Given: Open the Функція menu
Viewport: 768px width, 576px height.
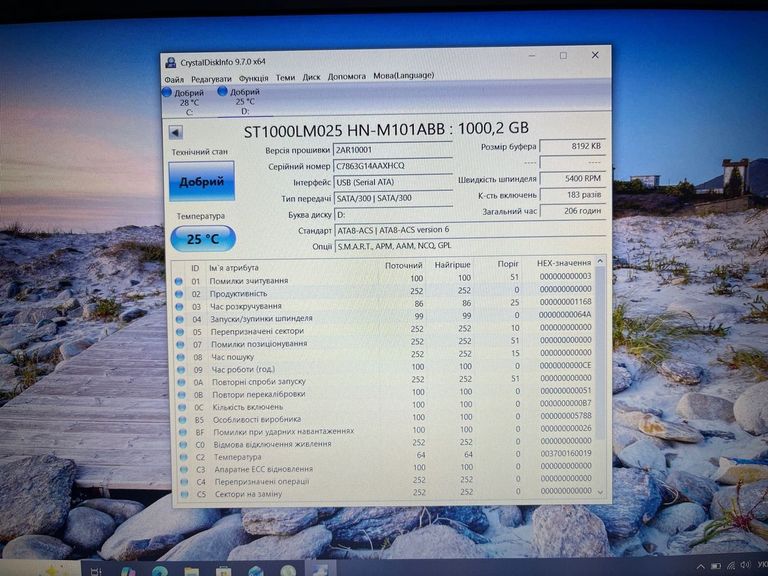Looking at the screenshot, I should pyautogui.click(x=253, y=78).
